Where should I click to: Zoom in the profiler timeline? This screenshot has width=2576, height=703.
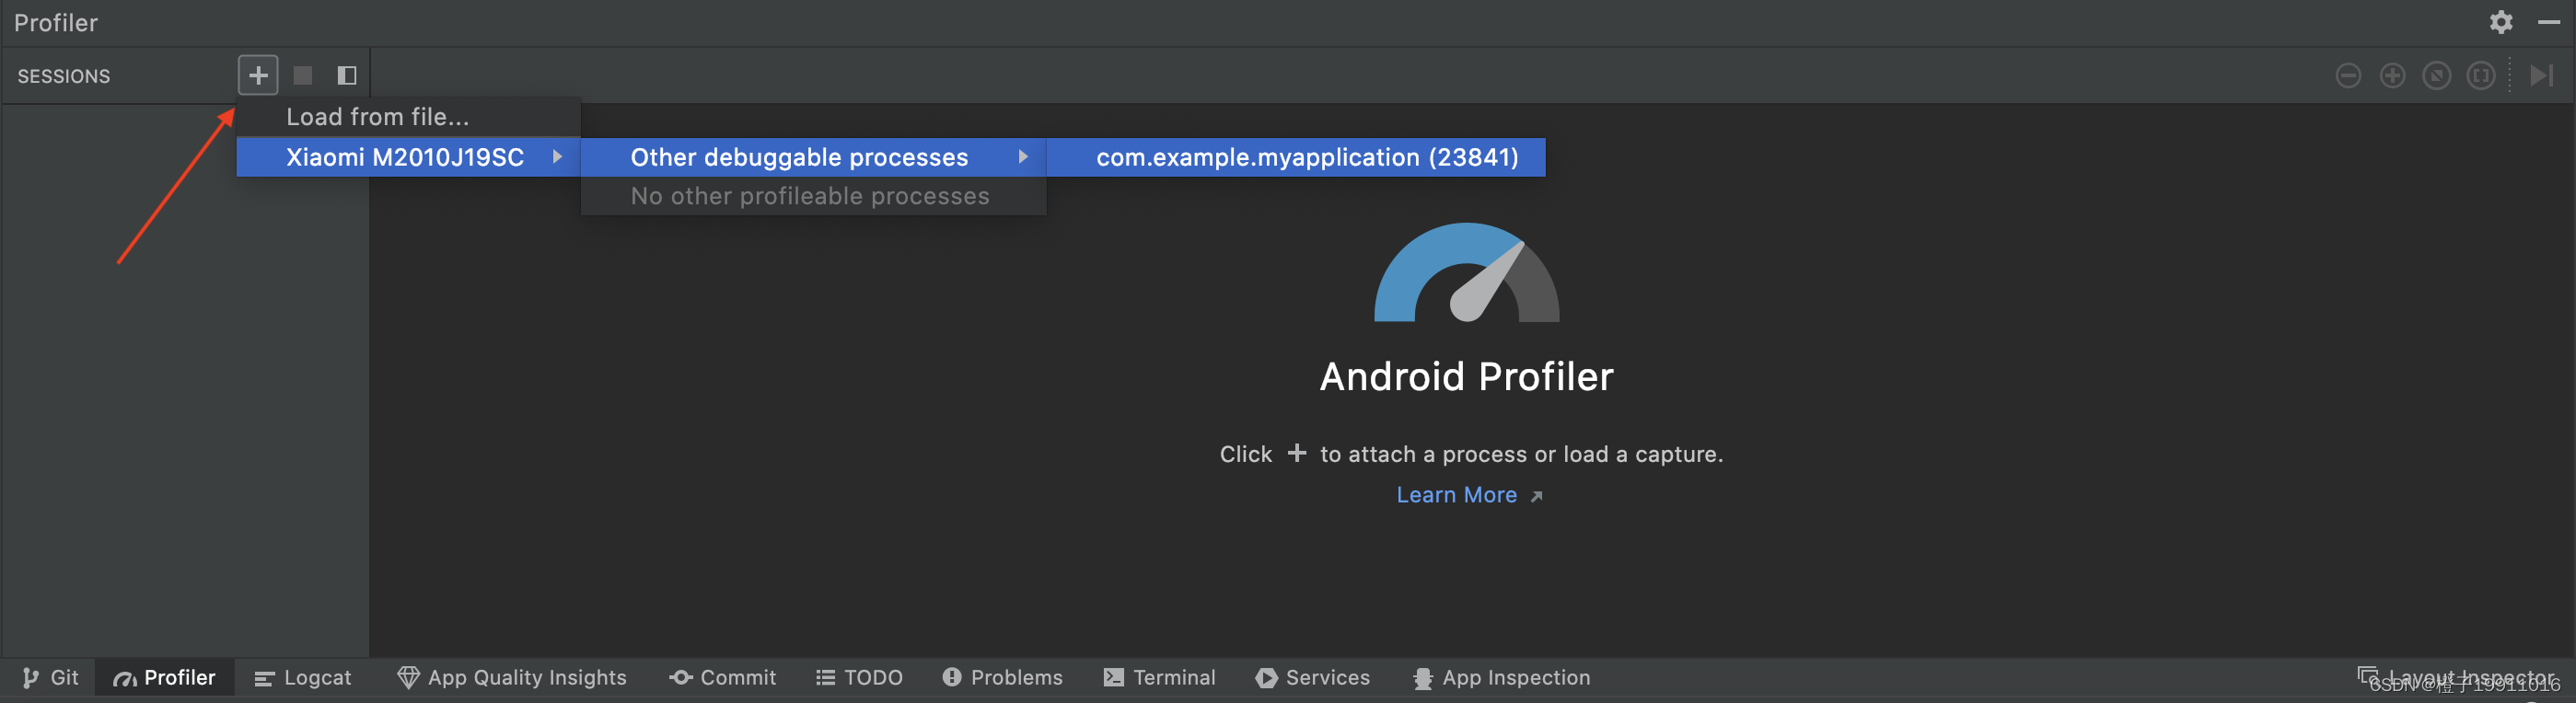pos(2392,75)
